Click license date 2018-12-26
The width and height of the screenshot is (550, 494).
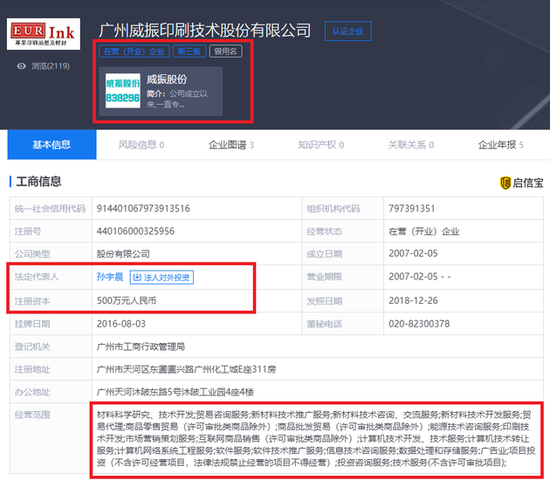(x=413, y=301)
